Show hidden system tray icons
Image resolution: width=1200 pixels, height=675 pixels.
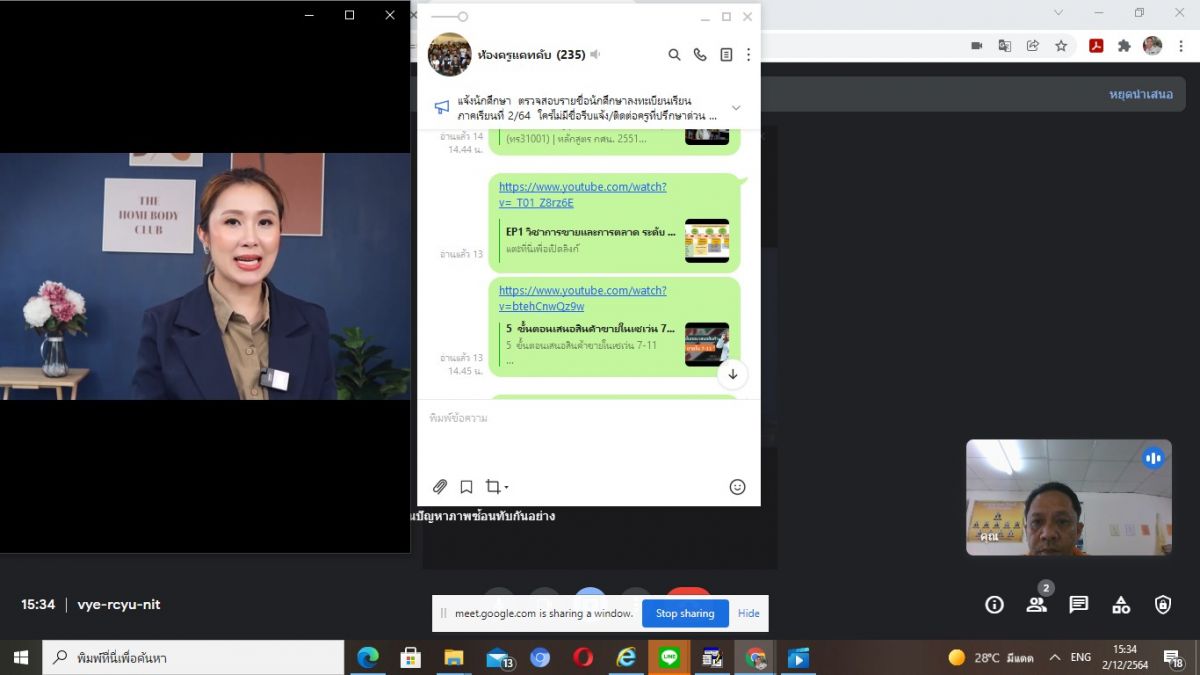[x=1054, y=658]
